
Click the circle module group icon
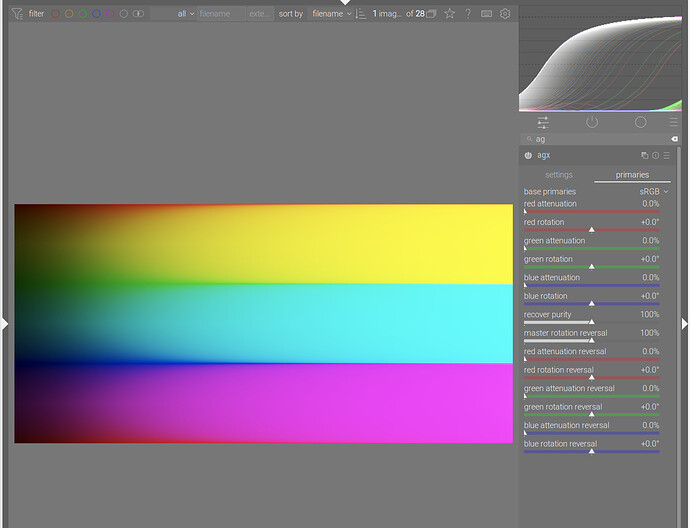coord(641,122)
